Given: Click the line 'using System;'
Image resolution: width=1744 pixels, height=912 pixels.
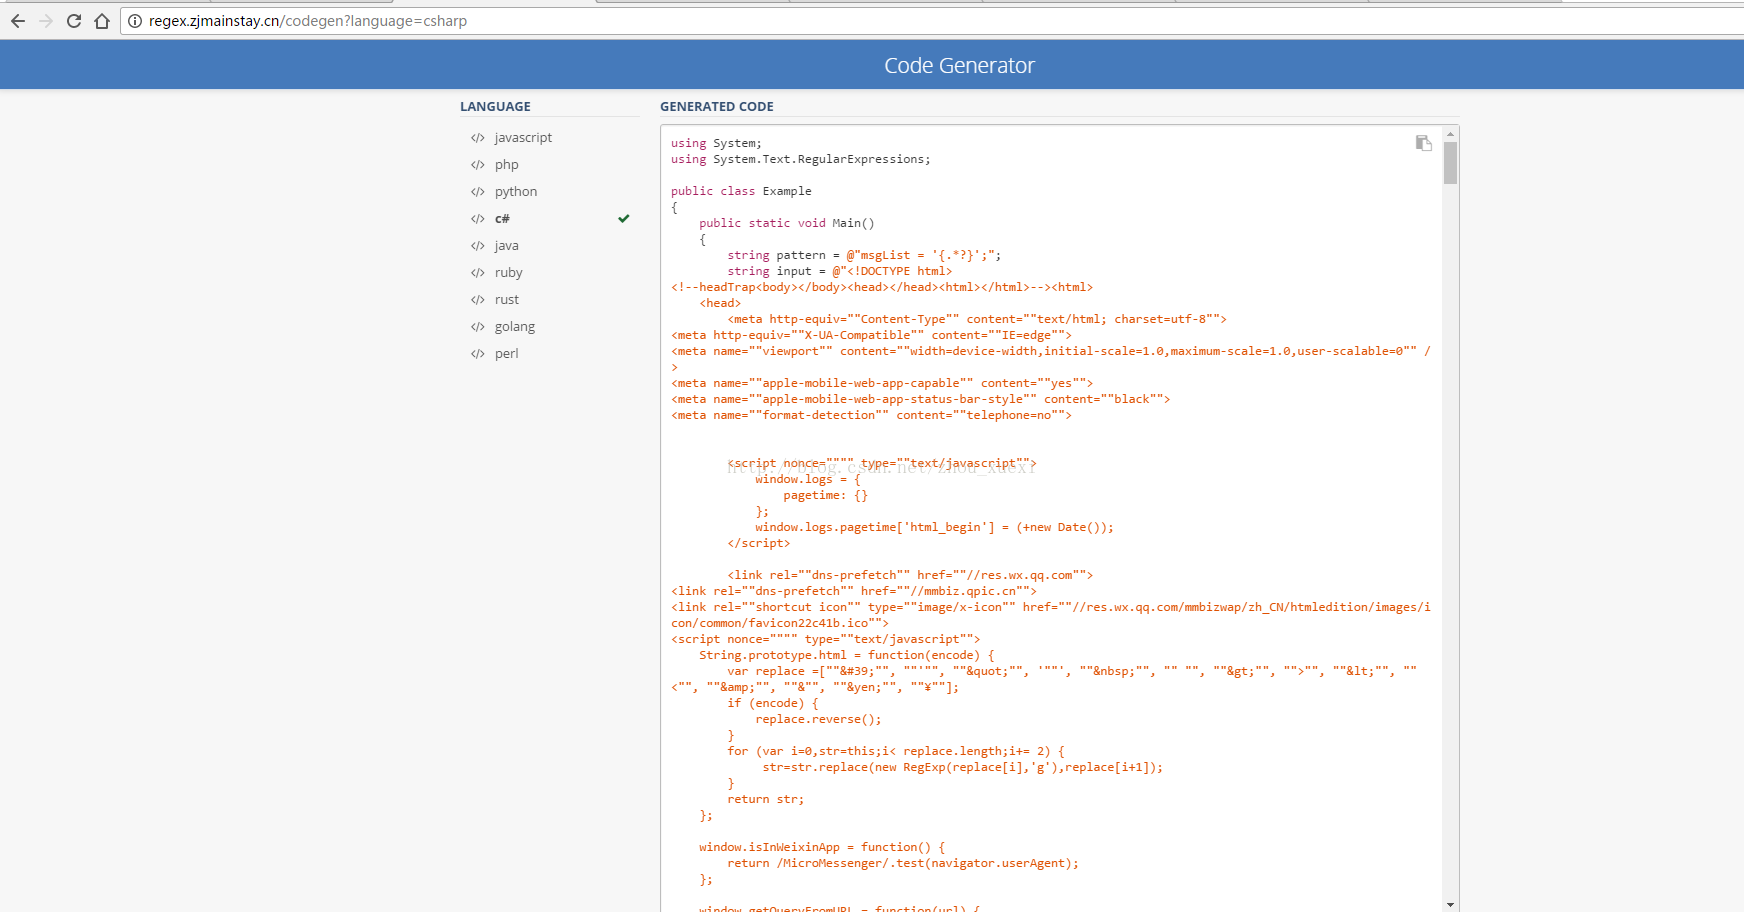Looking at the screenshot, I should pyautogui.click(x=716, y=144).
